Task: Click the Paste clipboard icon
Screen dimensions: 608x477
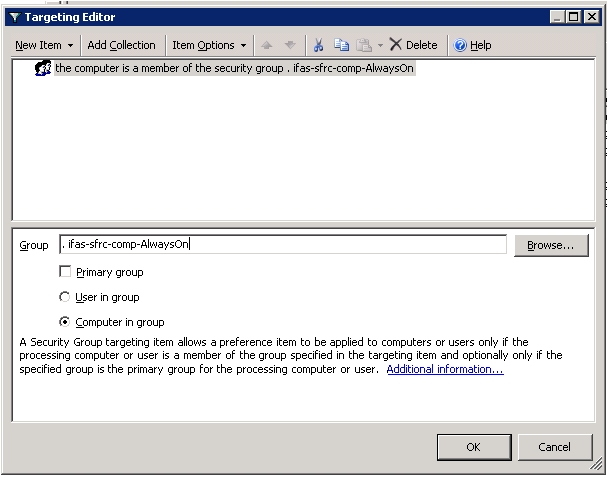Action: (x=364, y=45)
